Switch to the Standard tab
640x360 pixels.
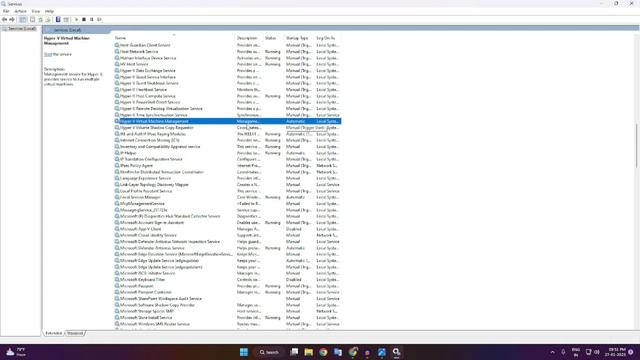click(75, 333)
